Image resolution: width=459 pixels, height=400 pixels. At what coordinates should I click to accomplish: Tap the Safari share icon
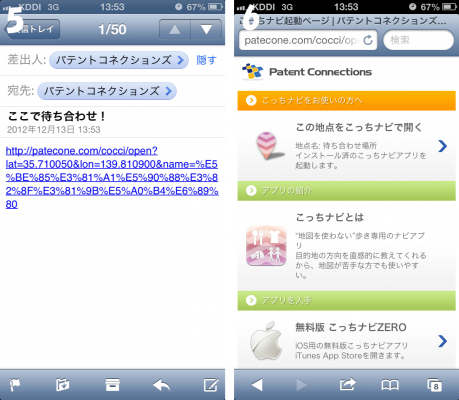(348, 385)
